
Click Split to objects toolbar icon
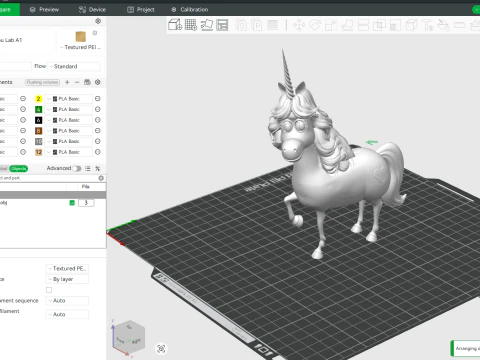[x=241, y=25]
